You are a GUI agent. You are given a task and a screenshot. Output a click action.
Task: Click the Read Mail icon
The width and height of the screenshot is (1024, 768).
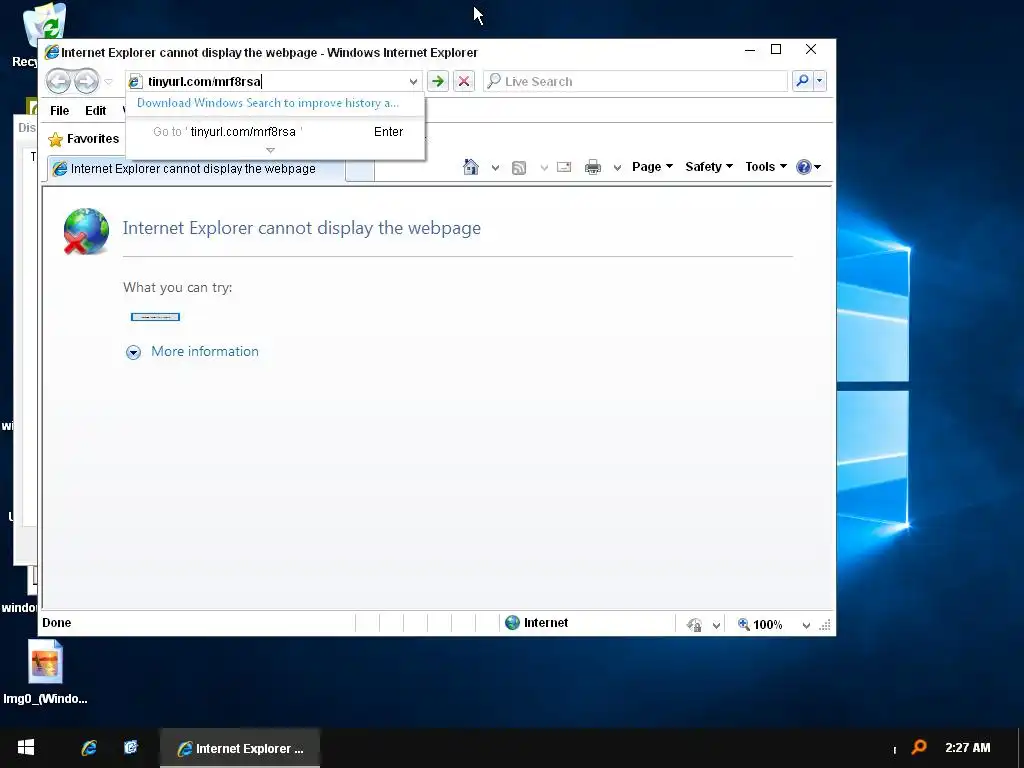pos(564,167)
